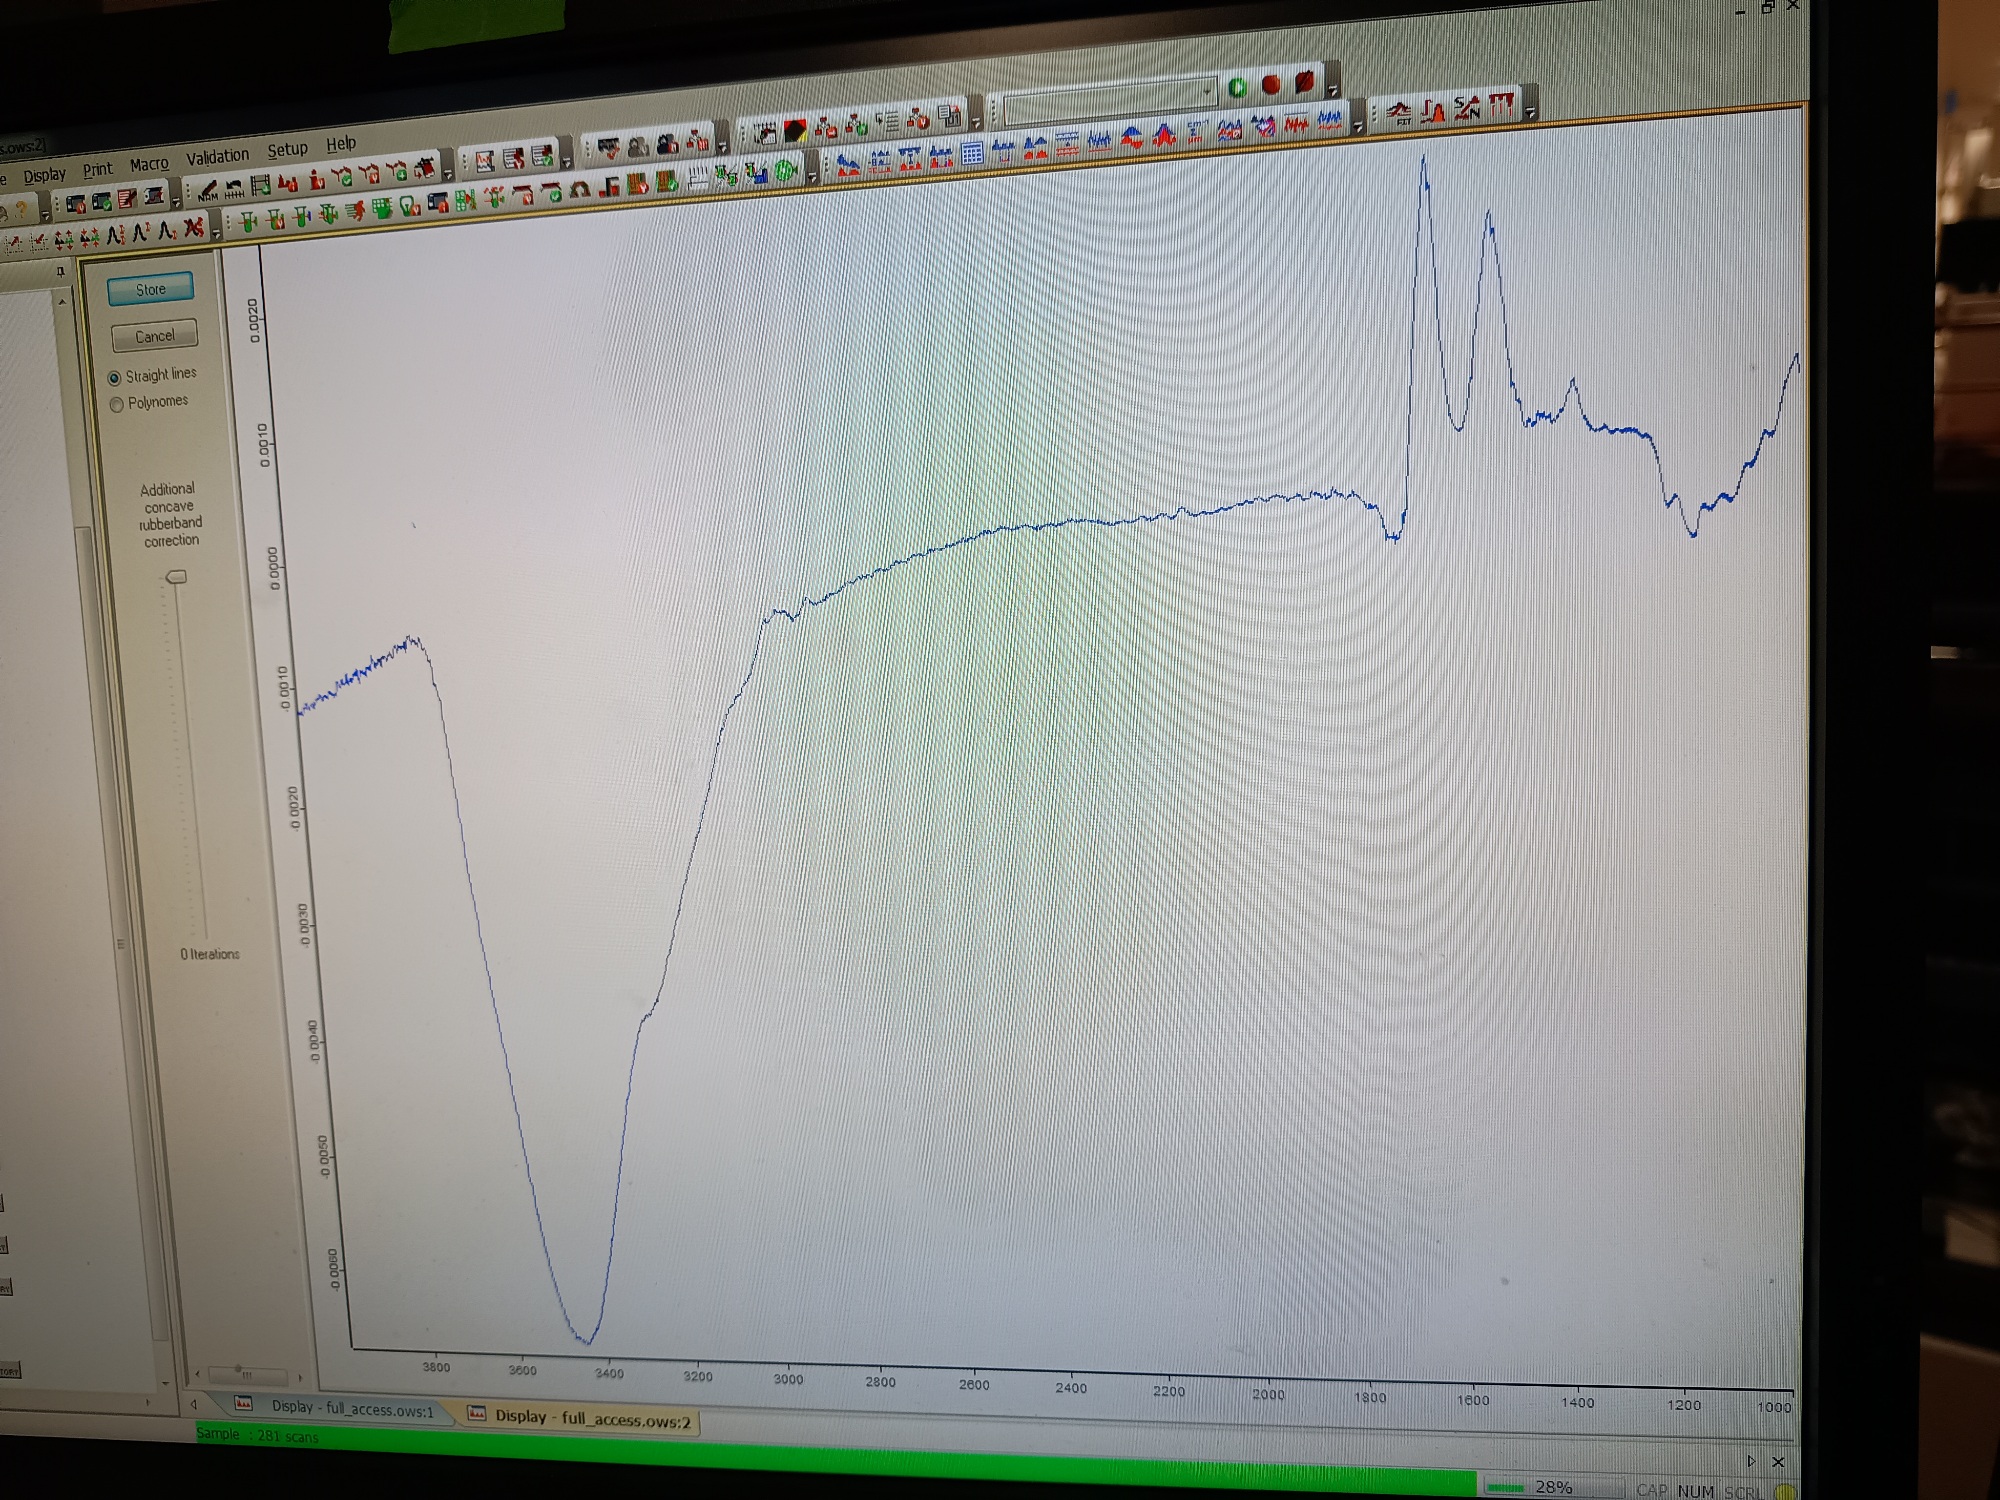Click the concave rubberband correction slider handle
2000x1500 pixels.
(x=177, y=577)
